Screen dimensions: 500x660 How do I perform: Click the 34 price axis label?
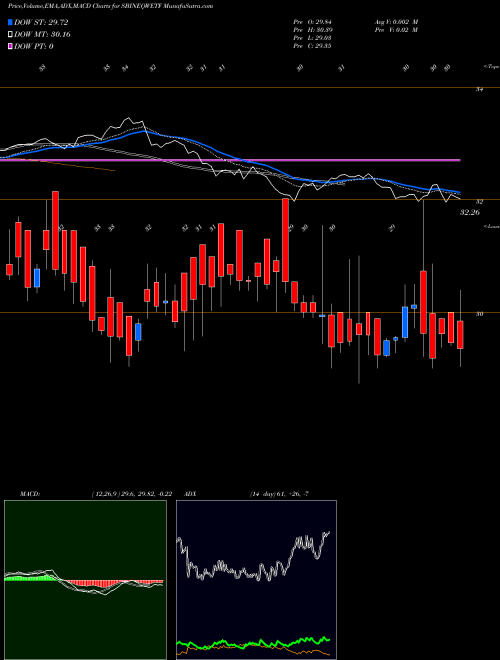coord(479,90)
